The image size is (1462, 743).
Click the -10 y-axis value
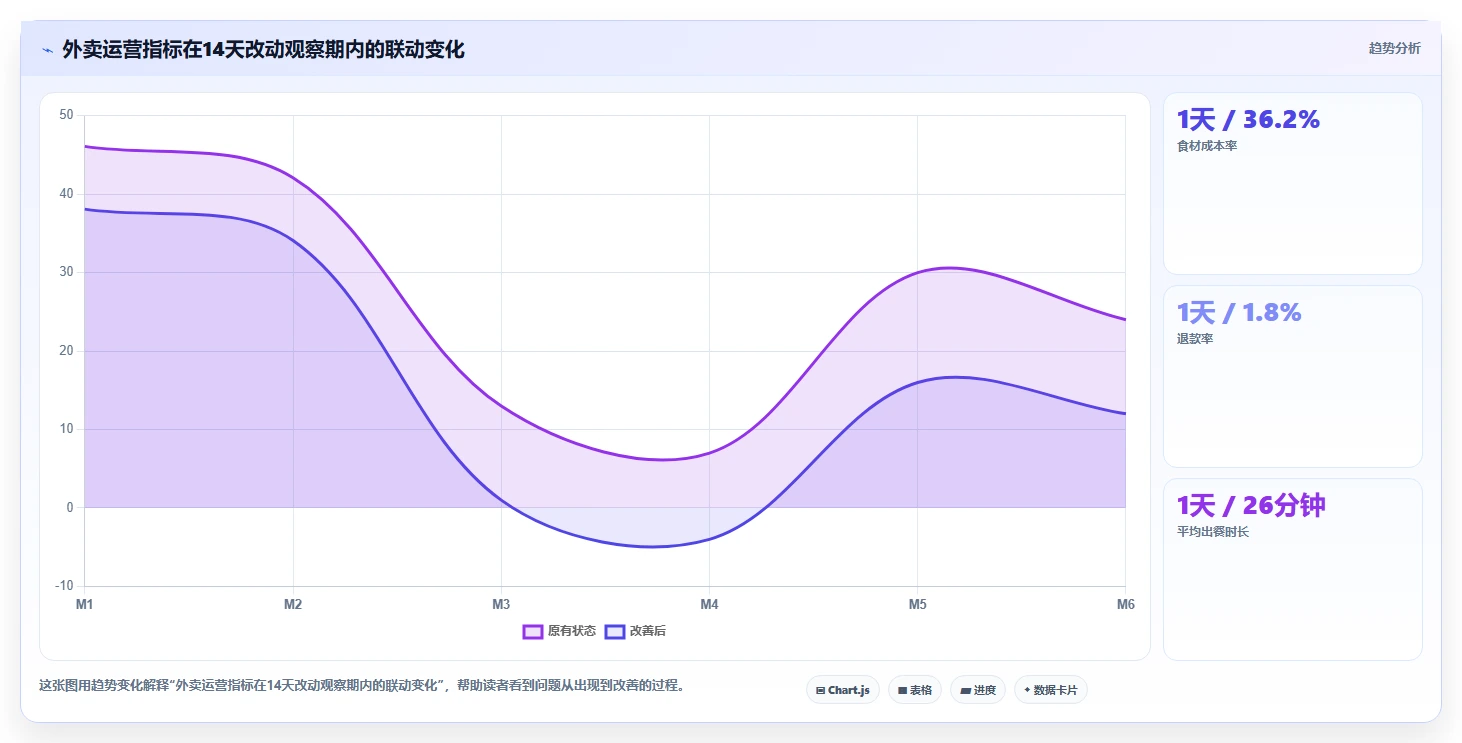coord(65,586)
